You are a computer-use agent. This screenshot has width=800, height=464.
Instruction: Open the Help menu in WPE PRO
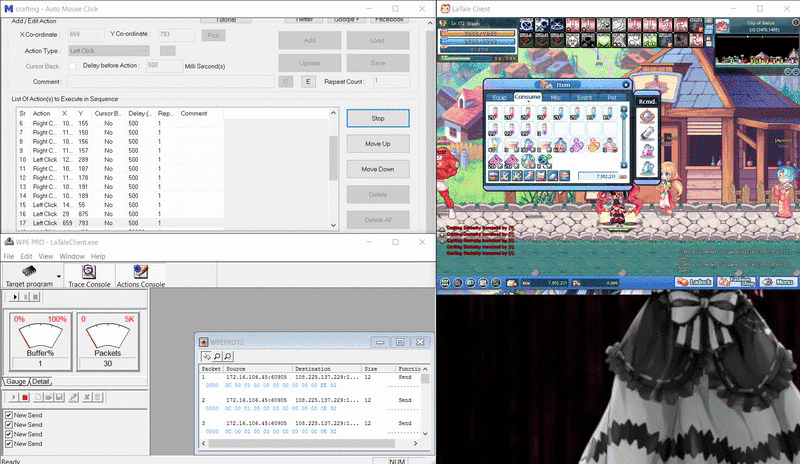pyautogui.click(x=98, y=256)
